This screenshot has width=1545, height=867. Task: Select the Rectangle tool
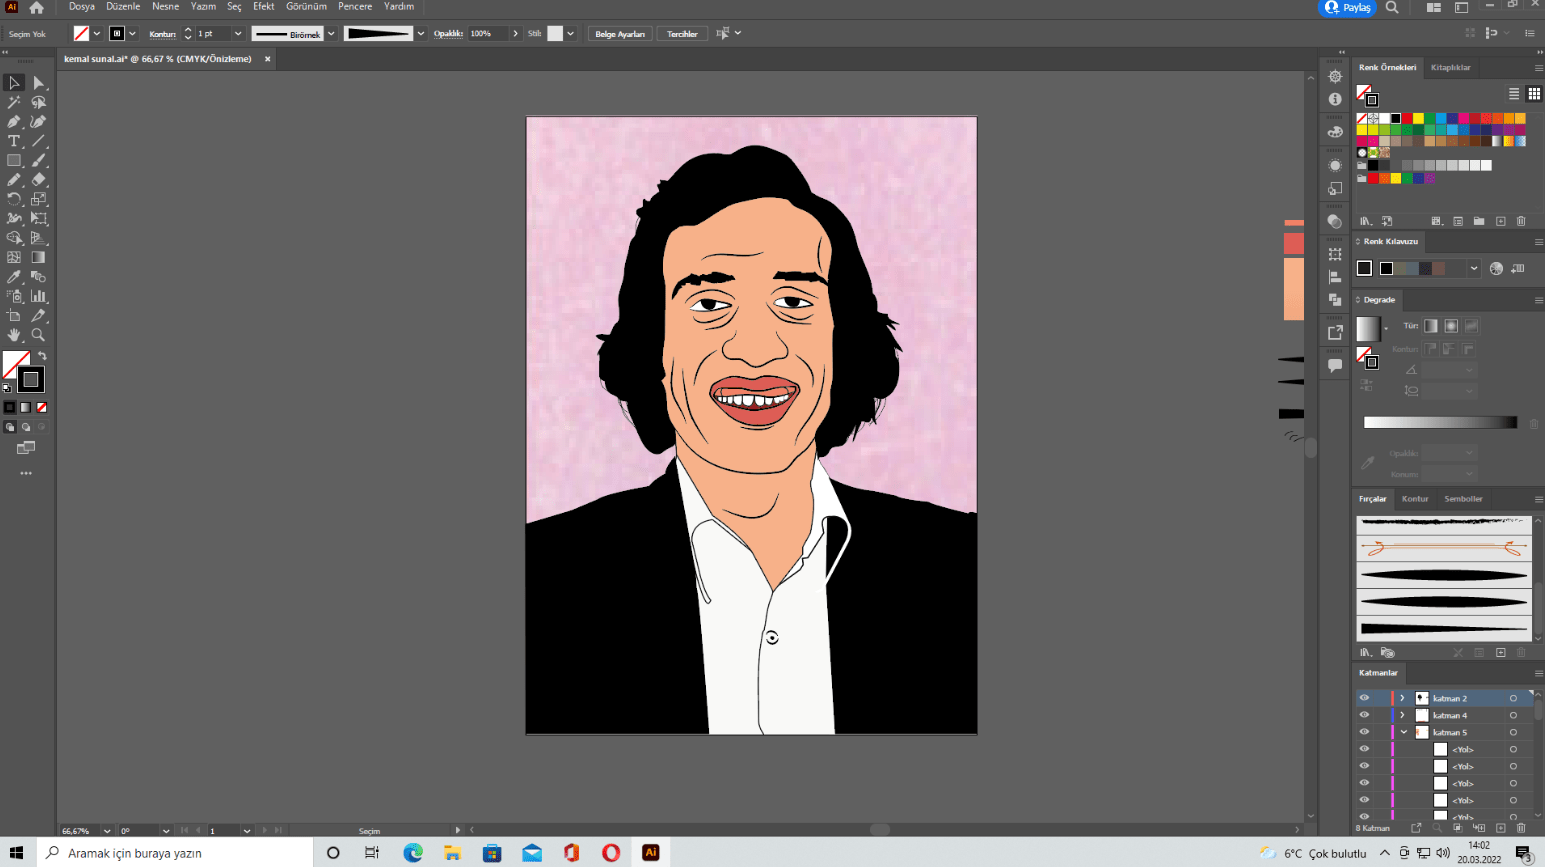click(14, 160)
